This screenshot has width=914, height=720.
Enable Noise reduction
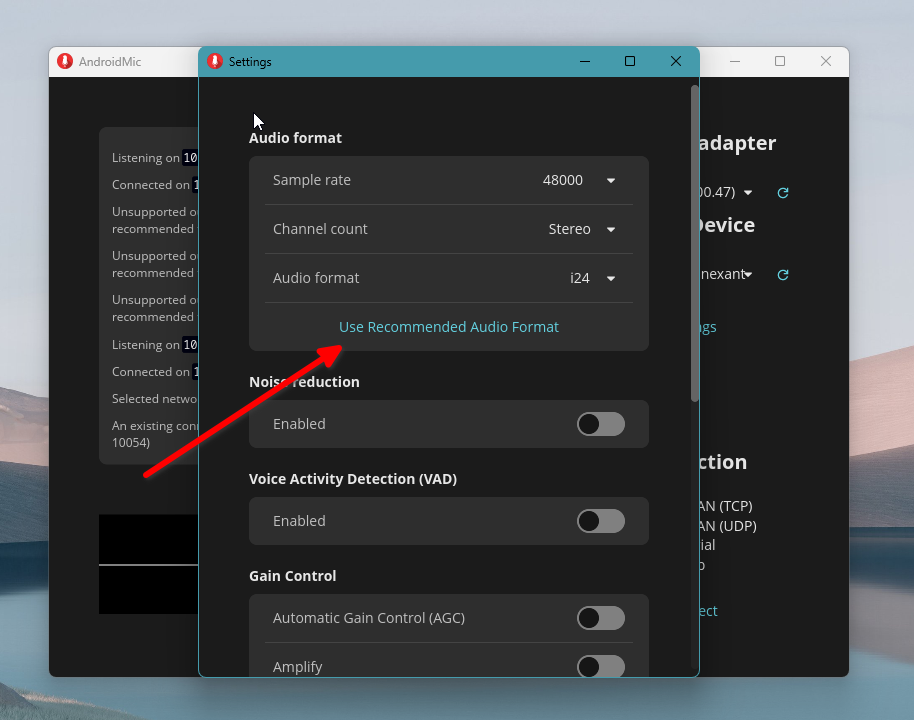tap(600, 424)
